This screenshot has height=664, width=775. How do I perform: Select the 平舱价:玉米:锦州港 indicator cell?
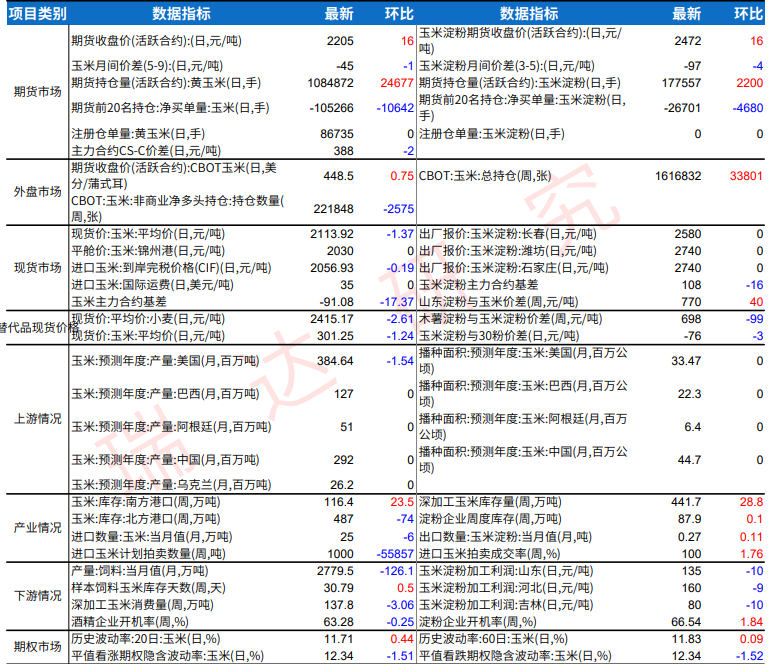[143, 250]
